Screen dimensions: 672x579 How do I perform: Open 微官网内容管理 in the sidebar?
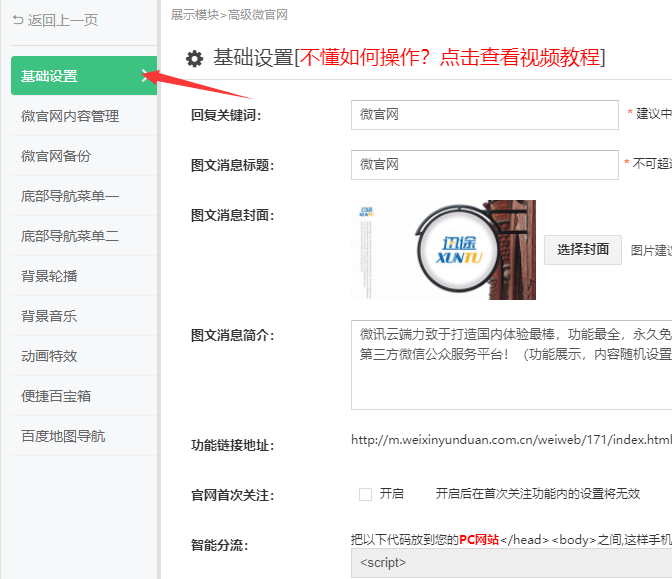tap(70, 116)
